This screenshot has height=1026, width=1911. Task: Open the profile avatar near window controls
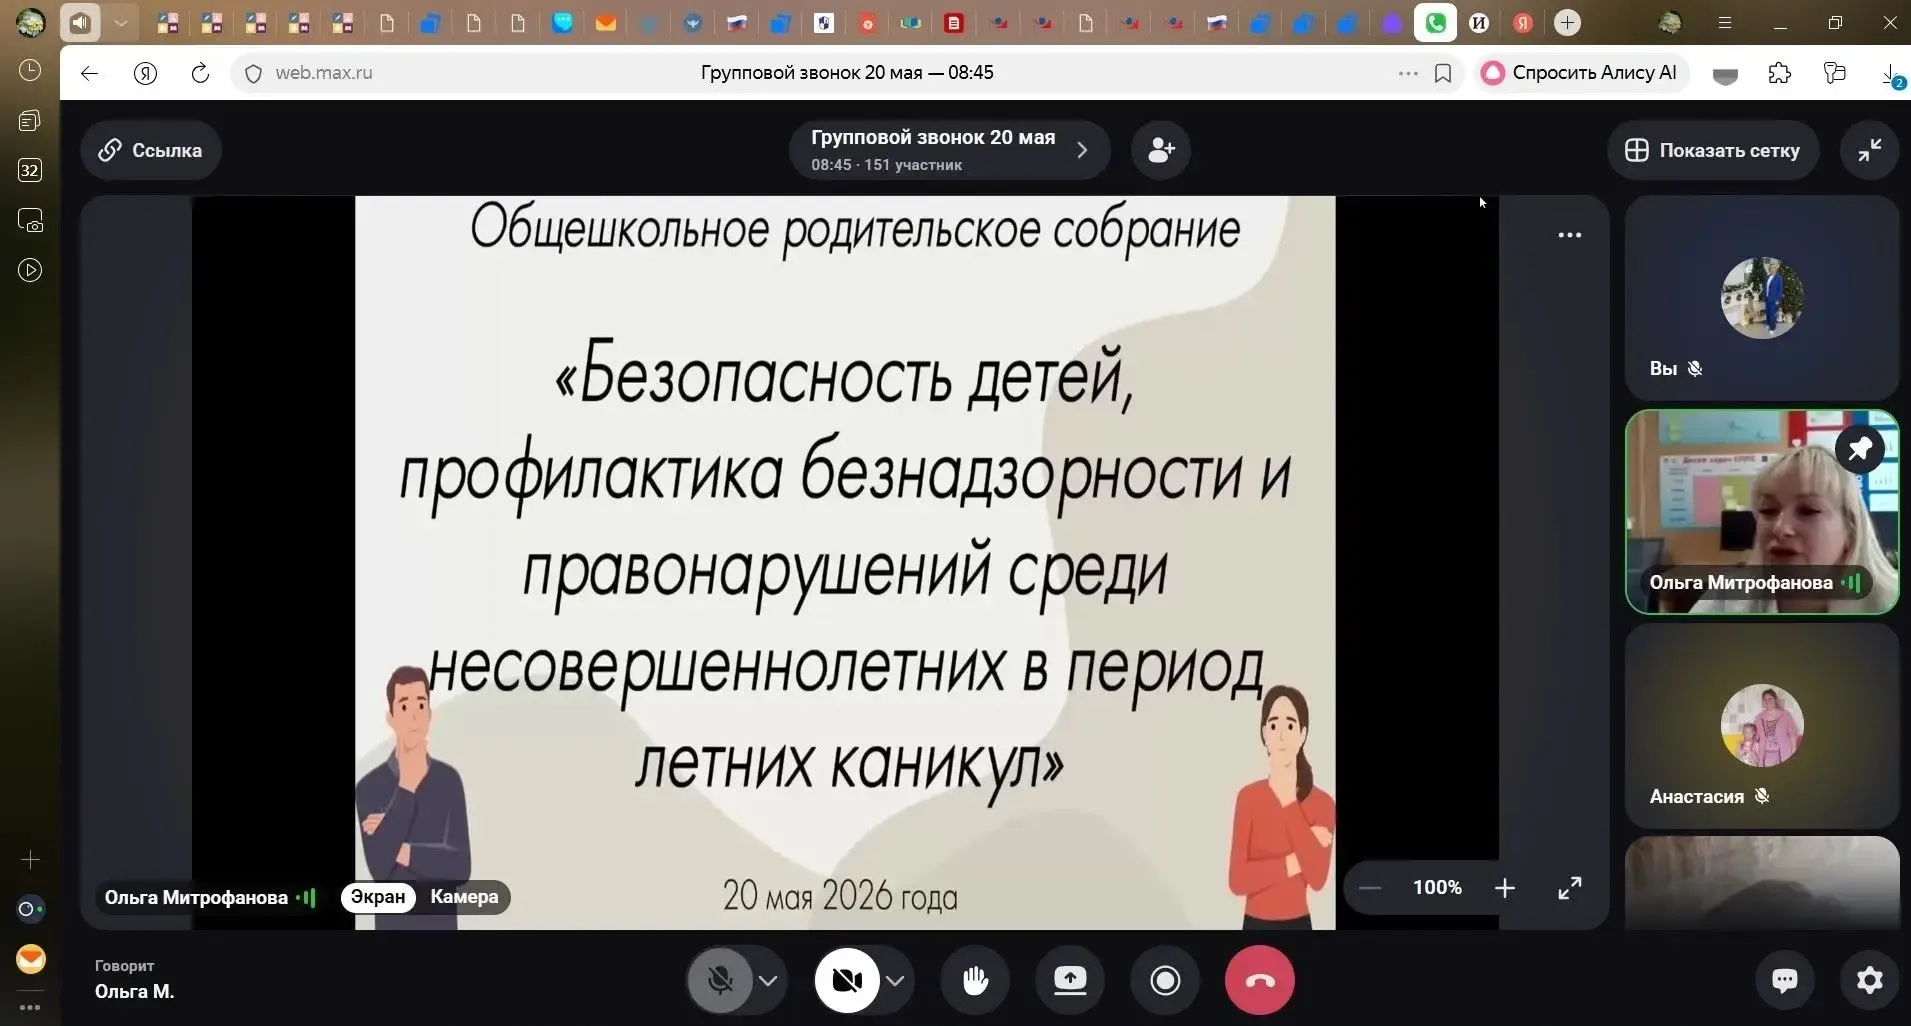1669,23
